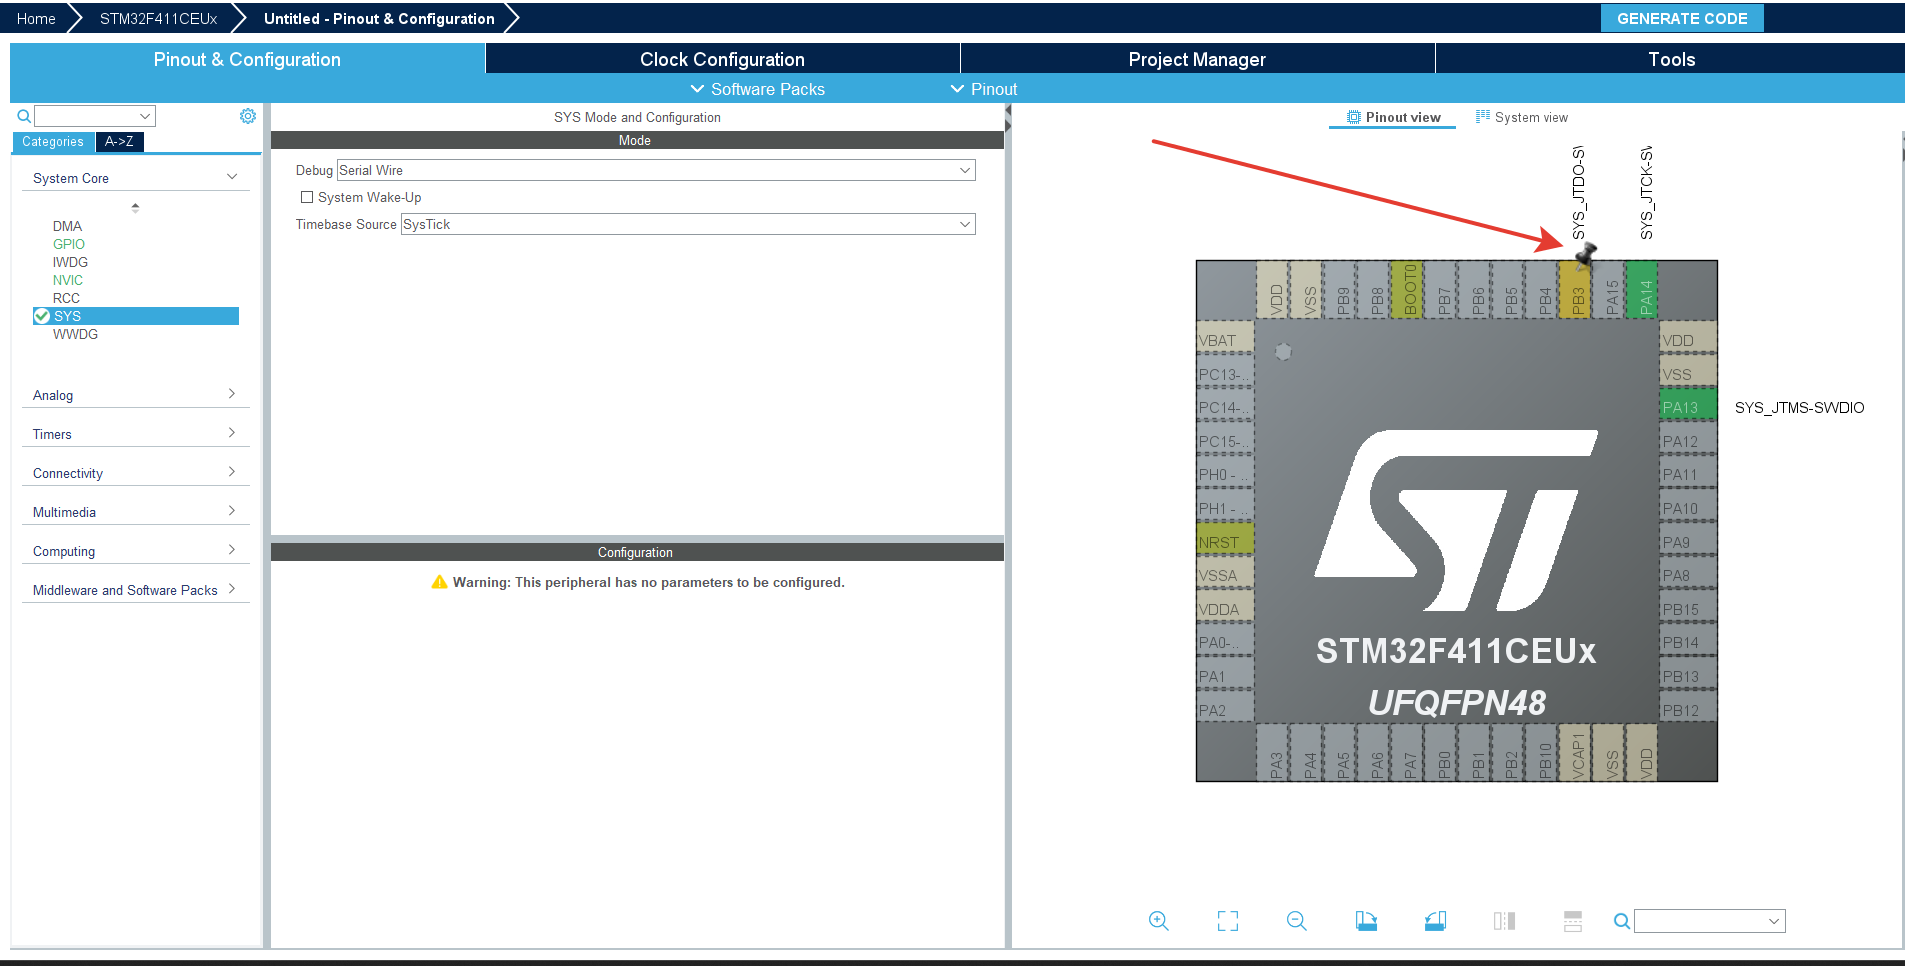Click the zoom out magnifier icon
Image resolution: width=1905 pixels, height=966 pixels.
point(1296,921)
